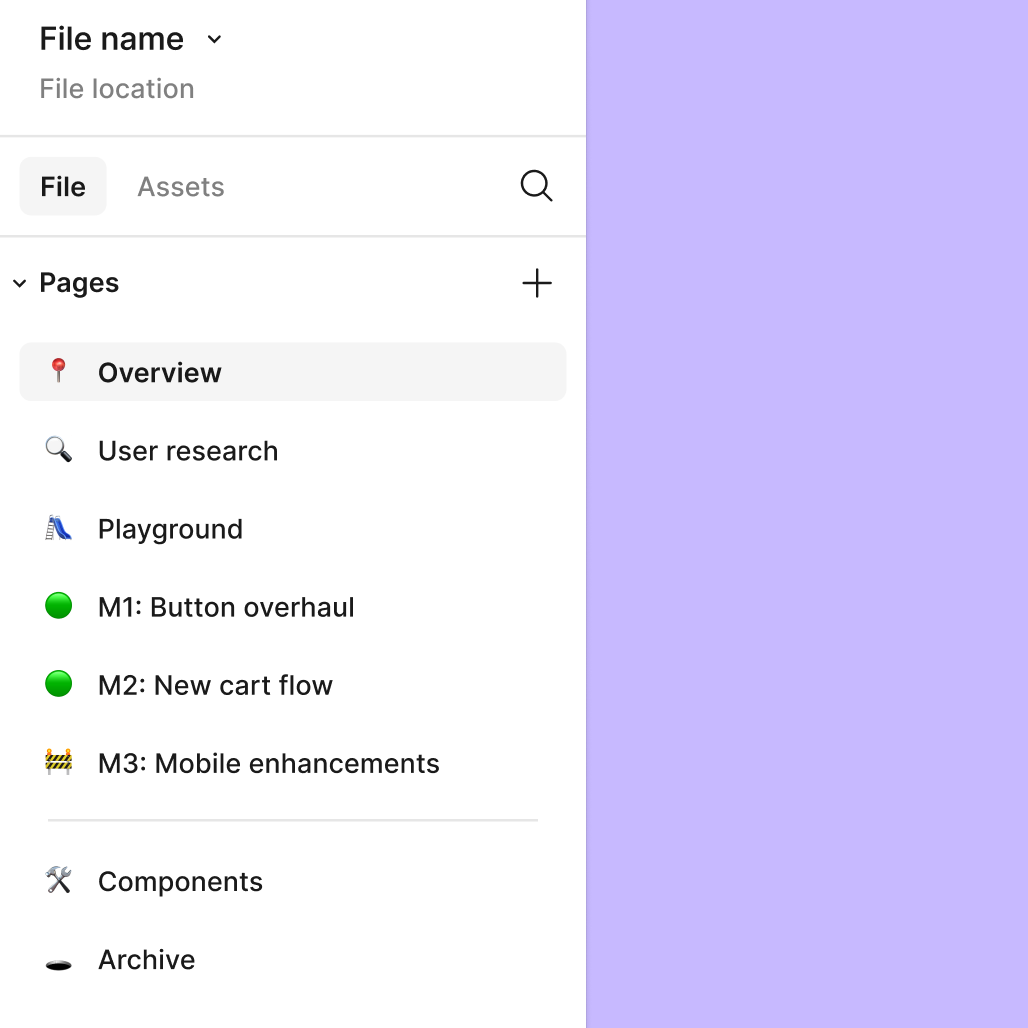The width and height of the screenshot is (1028, 1028).
Task: Open the User research page
Action: pyautogui.click(x=188, y=450)
